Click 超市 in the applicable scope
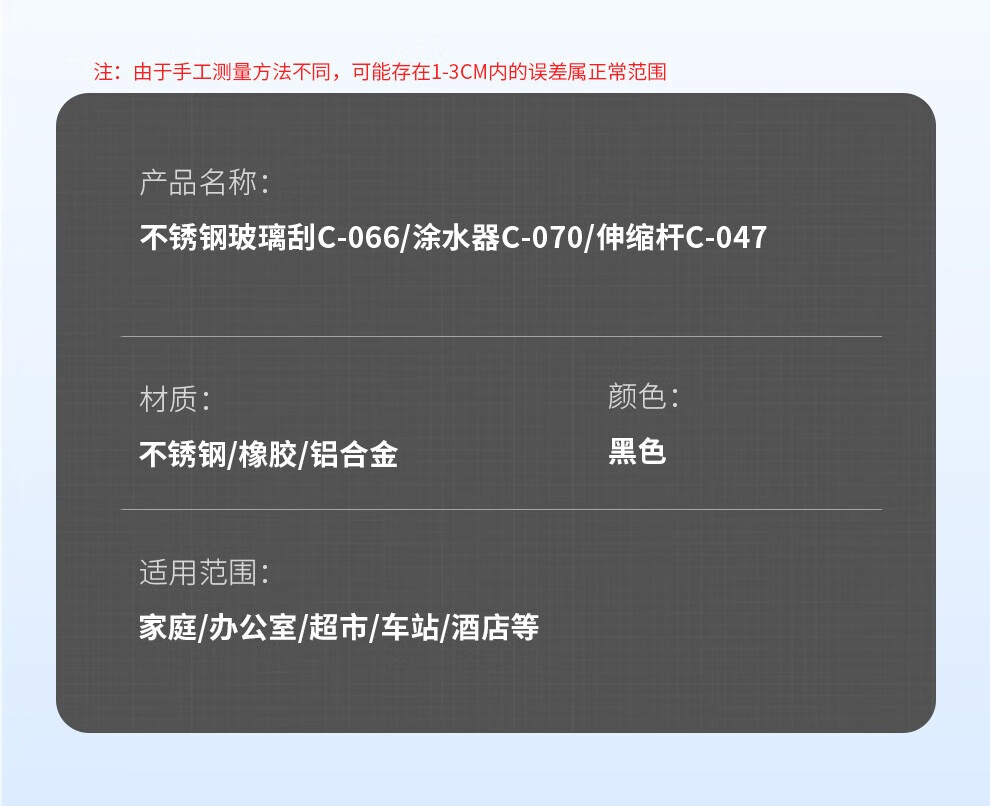Screen dimensions: 990x806 [x=337, y=628]
